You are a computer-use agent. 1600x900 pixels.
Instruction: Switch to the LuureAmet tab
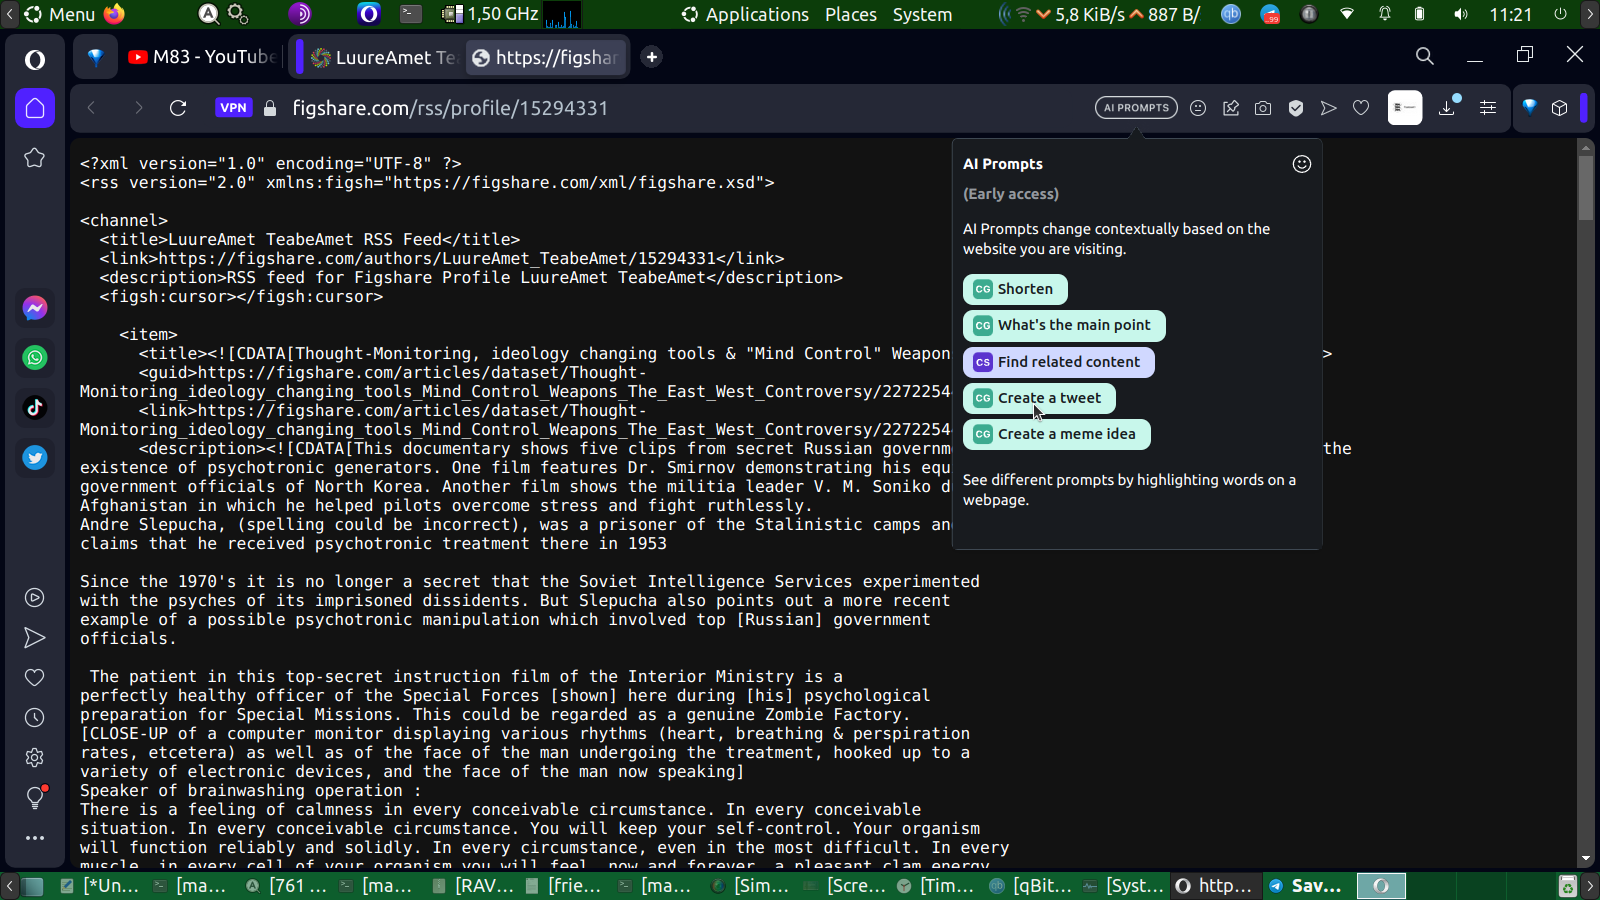pyautogui.click(x=384, y=57)
